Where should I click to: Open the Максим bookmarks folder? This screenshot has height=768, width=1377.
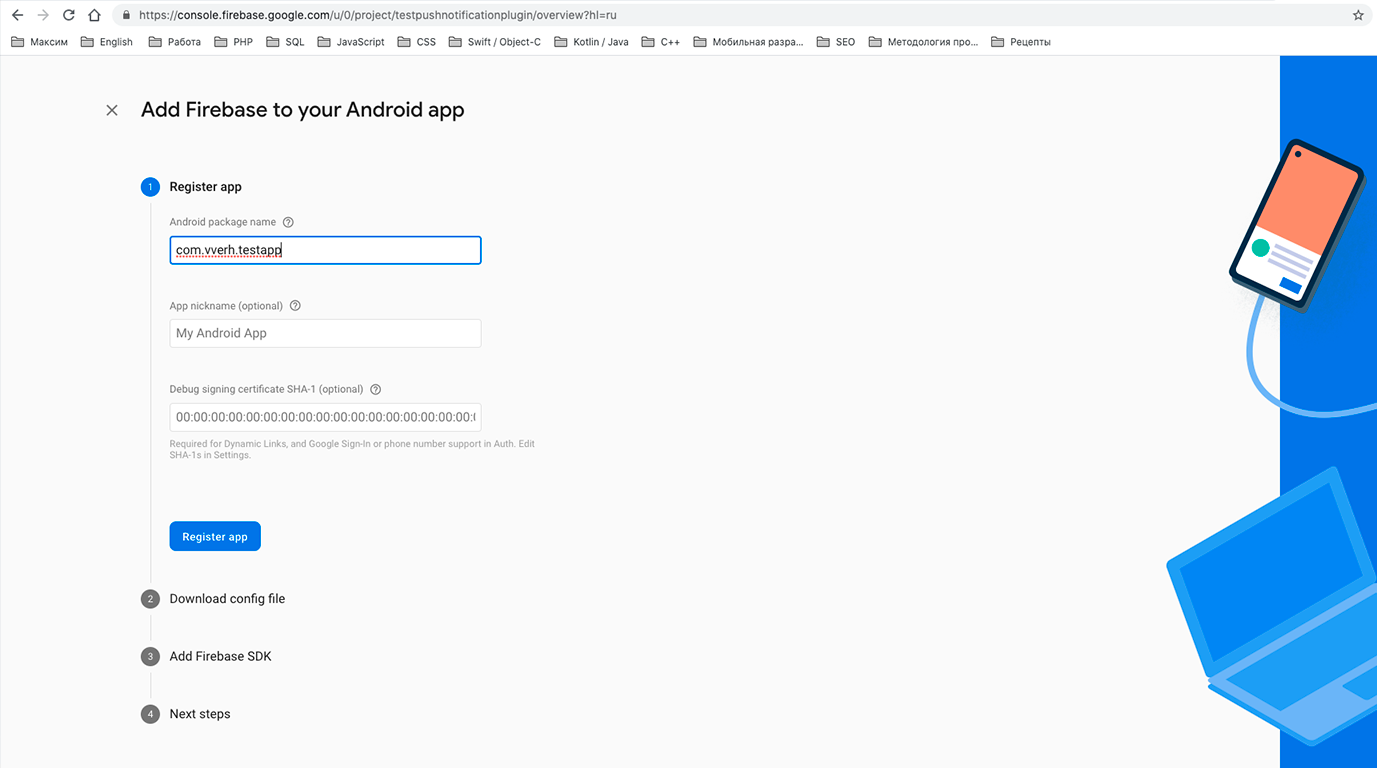[x=39, y=42]
